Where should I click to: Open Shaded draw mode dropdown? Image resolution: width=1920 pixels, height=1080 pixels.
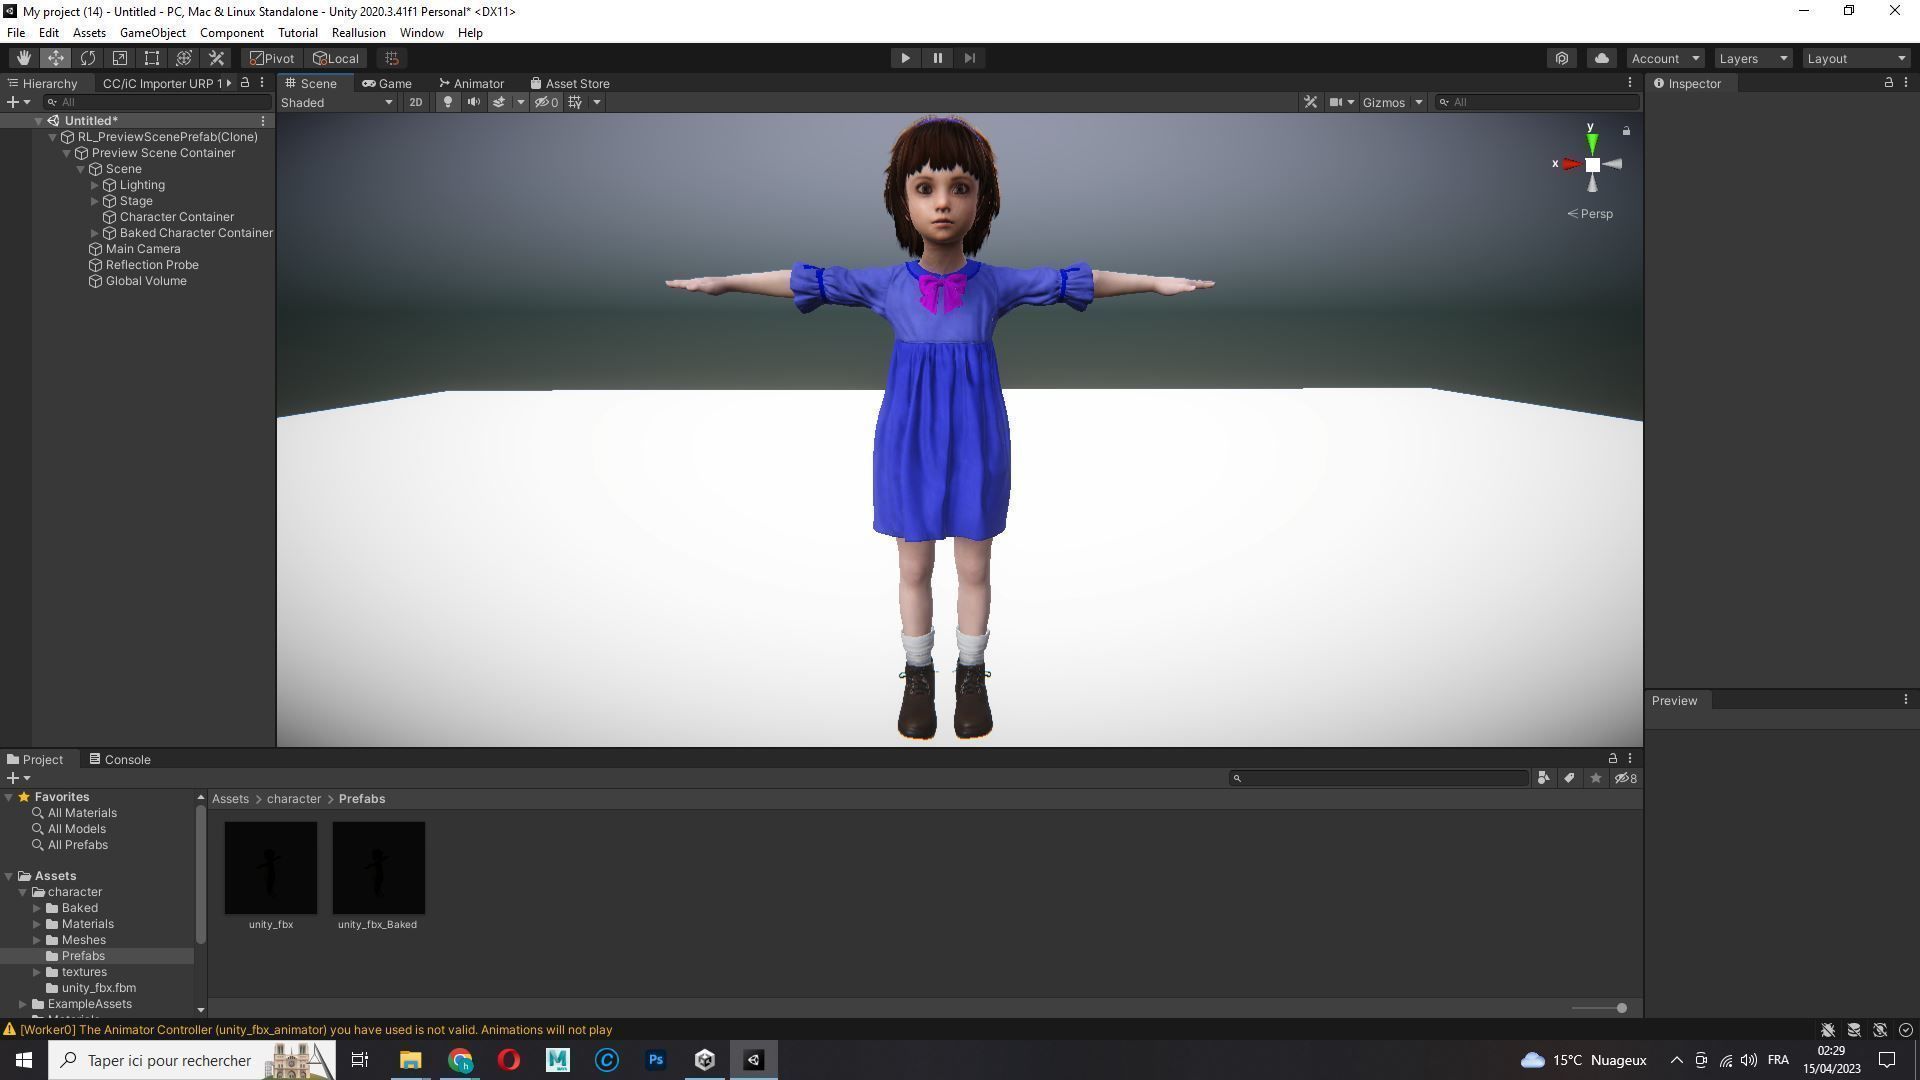(337, 102)
